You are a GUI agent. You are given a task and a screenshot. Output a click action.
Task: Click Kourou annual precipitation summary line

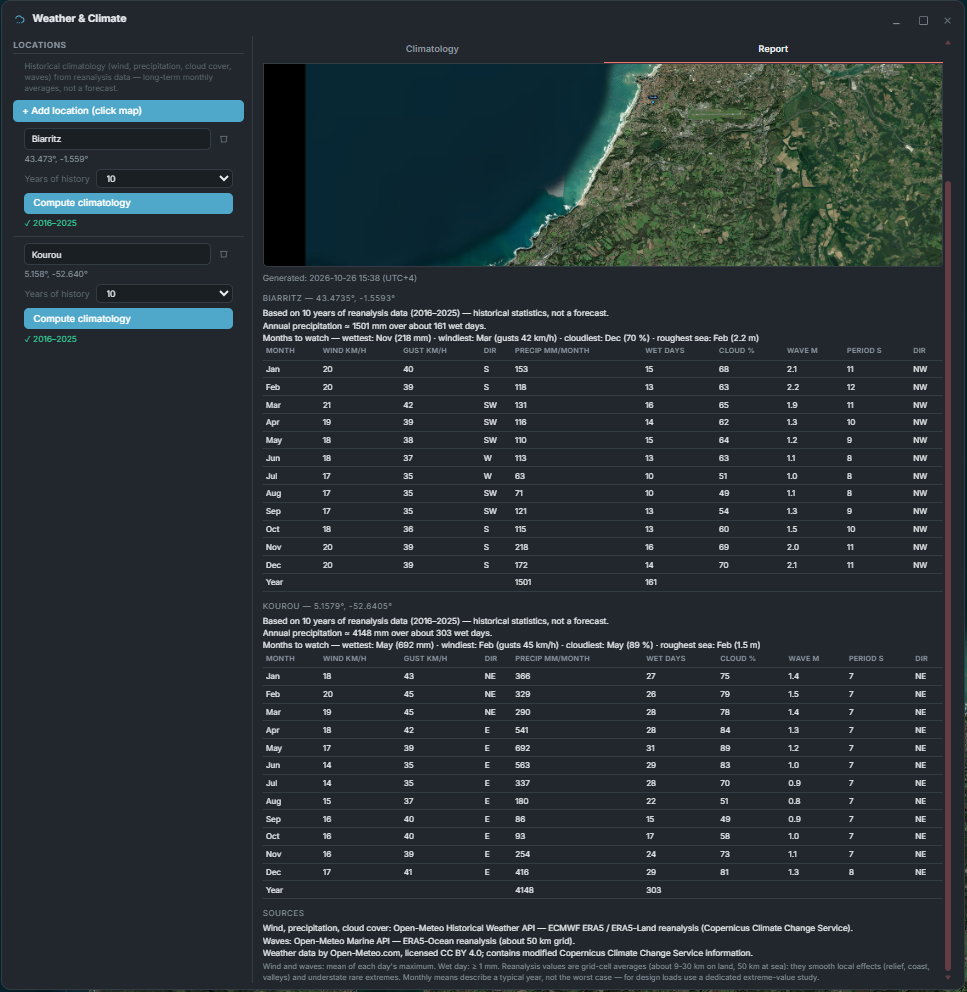[377, 633]
